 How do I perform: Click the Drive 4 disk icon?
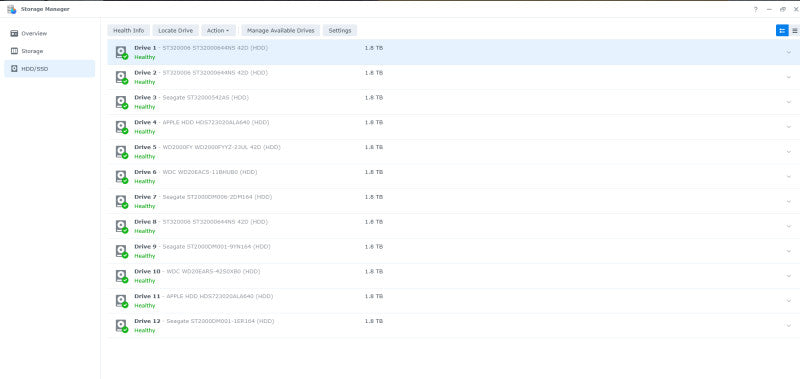point(121,127)
